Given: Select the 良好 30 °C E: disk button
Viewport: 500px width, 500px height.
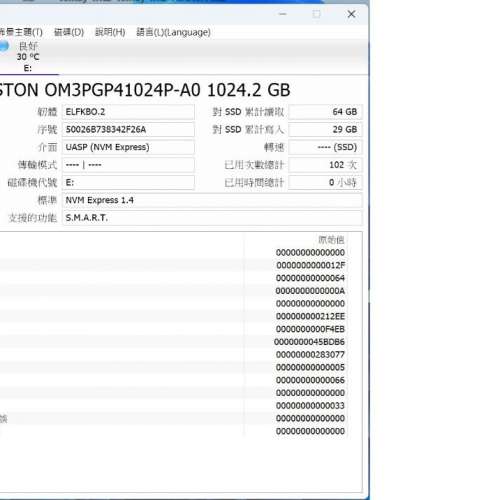Looking at the screenshot, I should point(28,57).
